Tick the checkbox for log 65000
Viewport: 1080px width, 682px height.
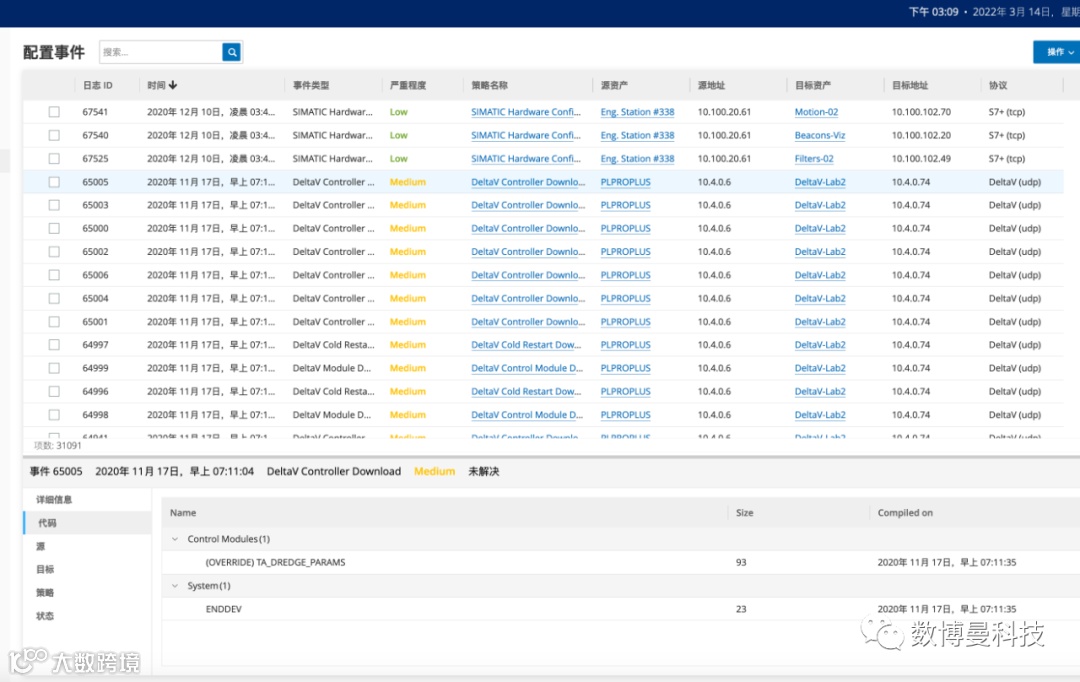click(54, 228)
